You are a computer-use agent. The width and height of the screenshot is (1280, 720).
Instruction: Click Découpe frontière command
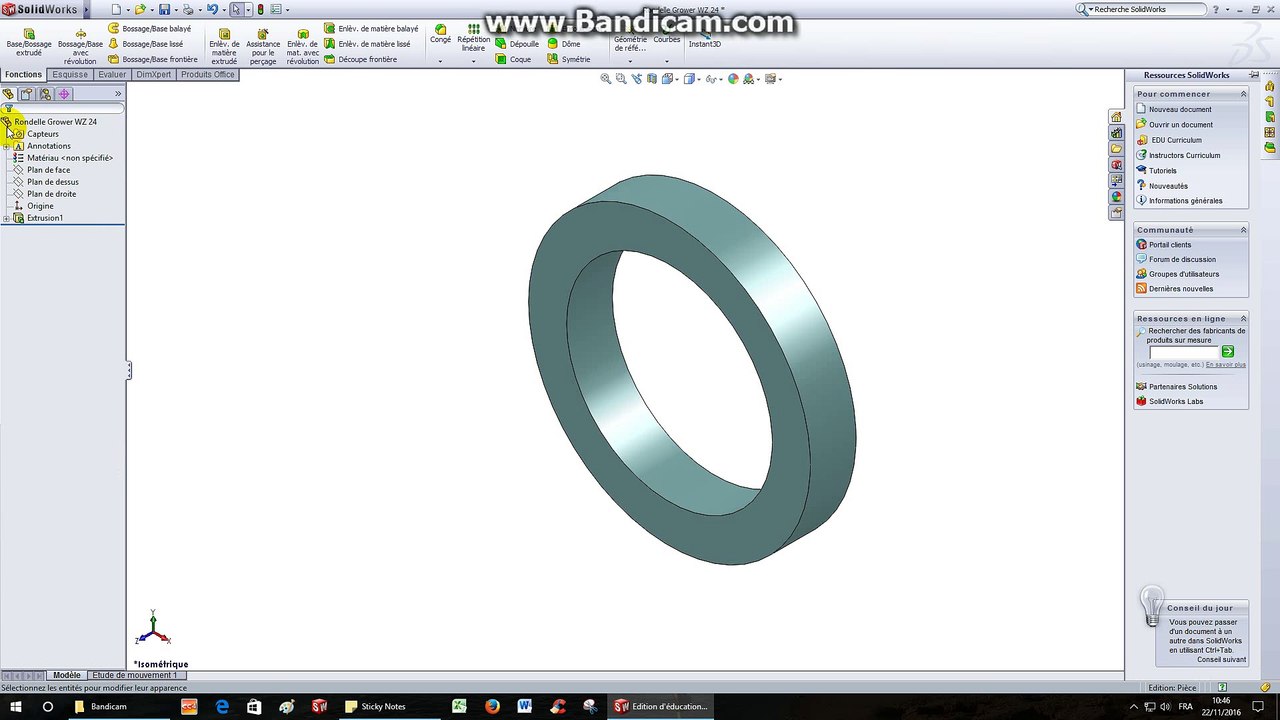361,59
